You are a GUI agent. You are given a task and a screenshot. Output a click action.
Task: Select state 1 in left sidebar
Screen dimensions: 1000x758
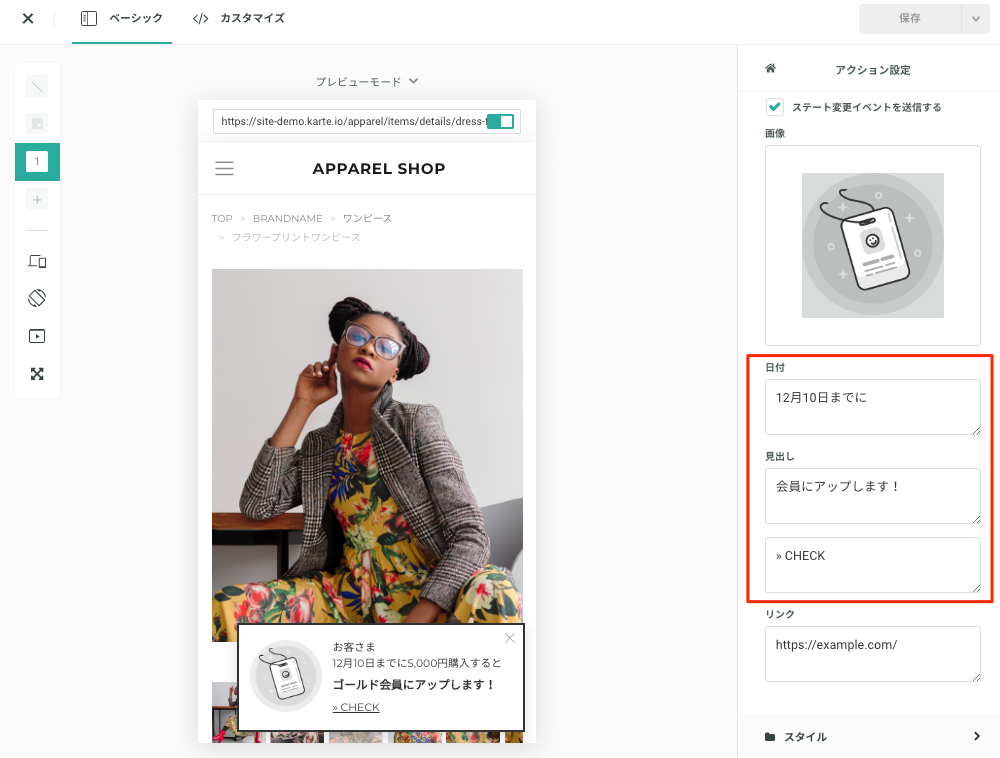click(37, 161)
